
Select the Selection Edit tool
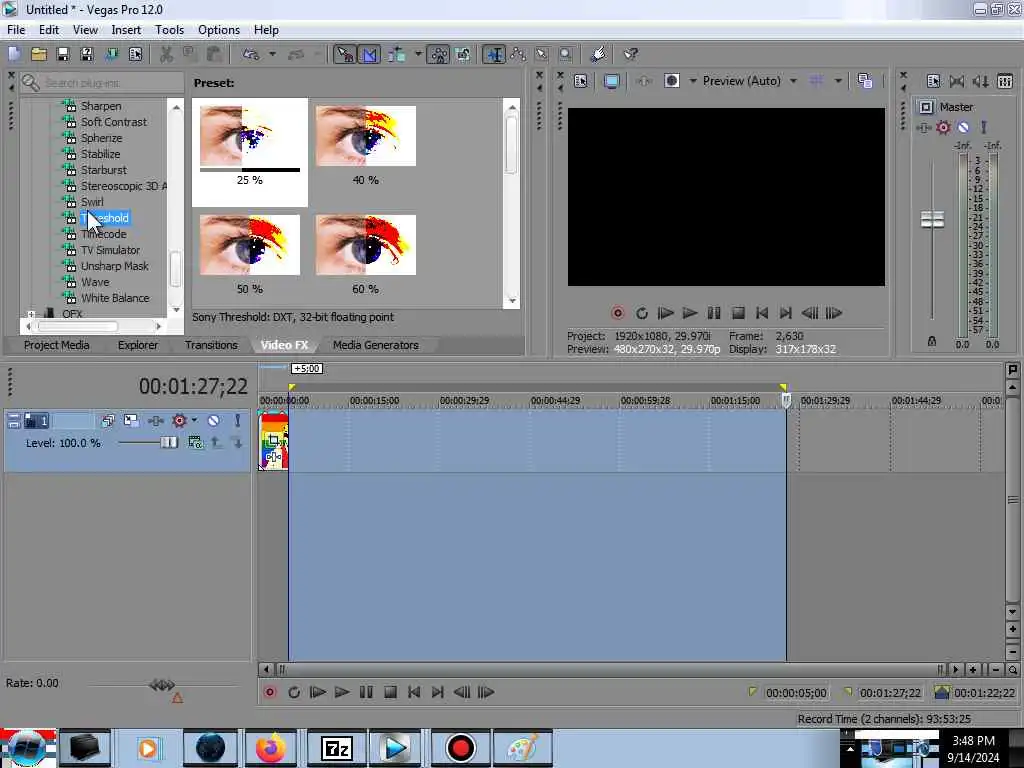point(541,54)
